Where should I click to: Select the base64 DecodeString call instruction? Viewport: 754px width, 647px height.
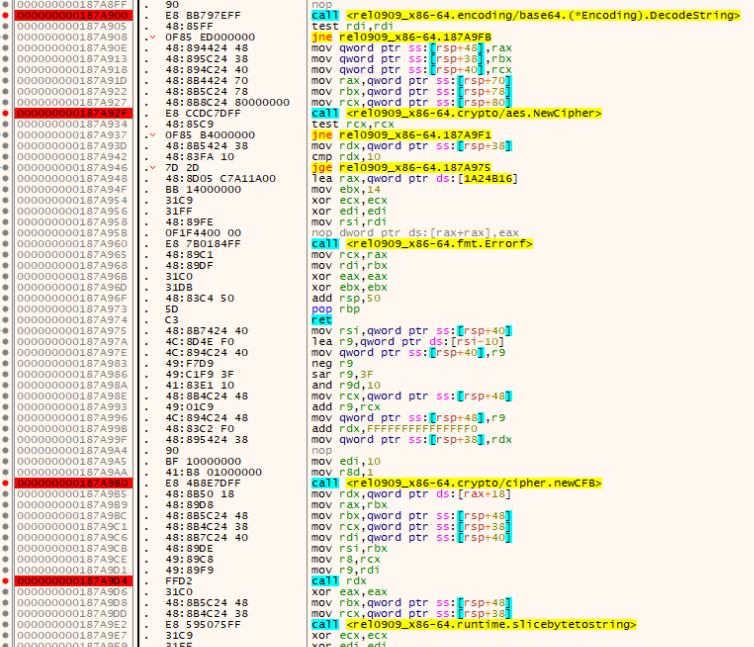pos(526,15)
